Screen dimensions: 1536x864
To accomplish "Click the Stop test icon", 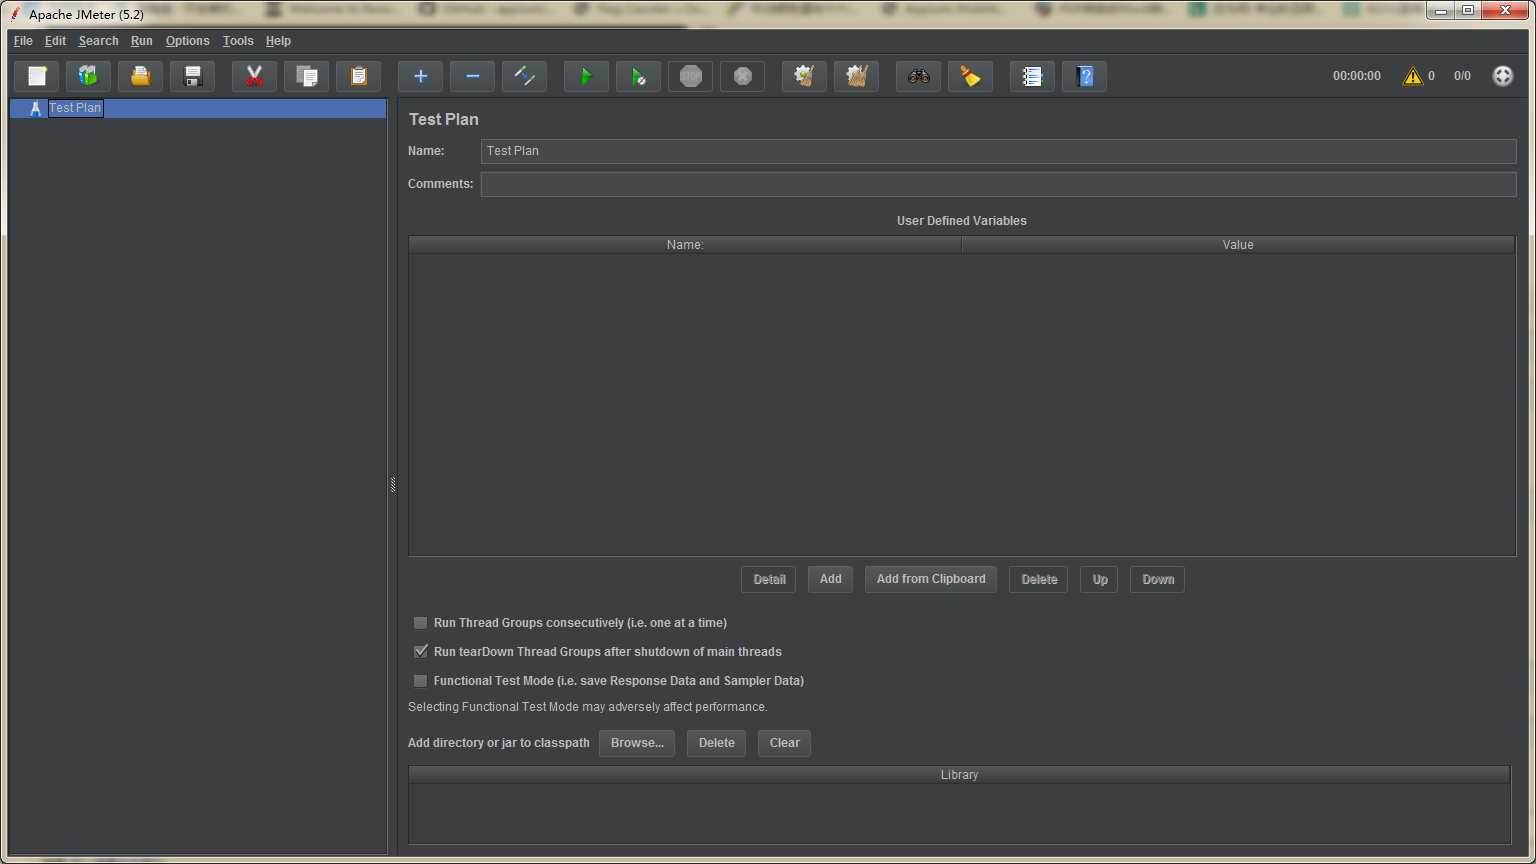I will pos(691,76).
